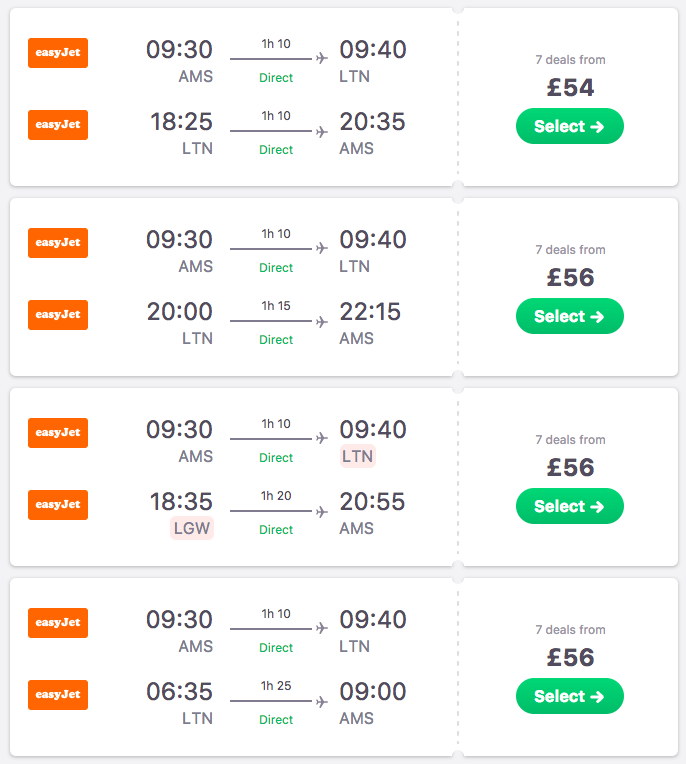The height and width of the screenshot is (764, 686).
Task: Click the highlighted LTN airport badge
Action: [x=357, y=456]
